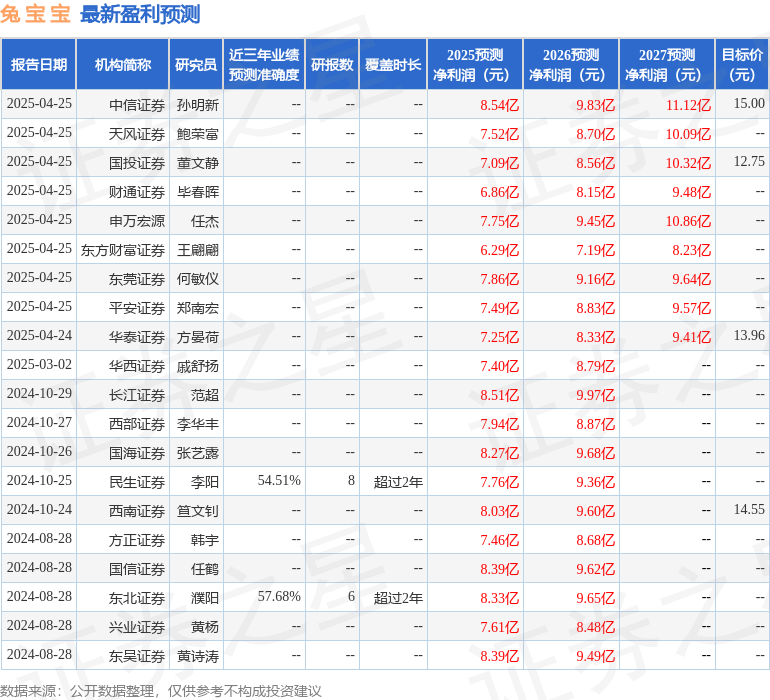This screenshot has height=700, width=770.
Task: Click the 数据来源 footnote text
Action: tap(161, 691)
